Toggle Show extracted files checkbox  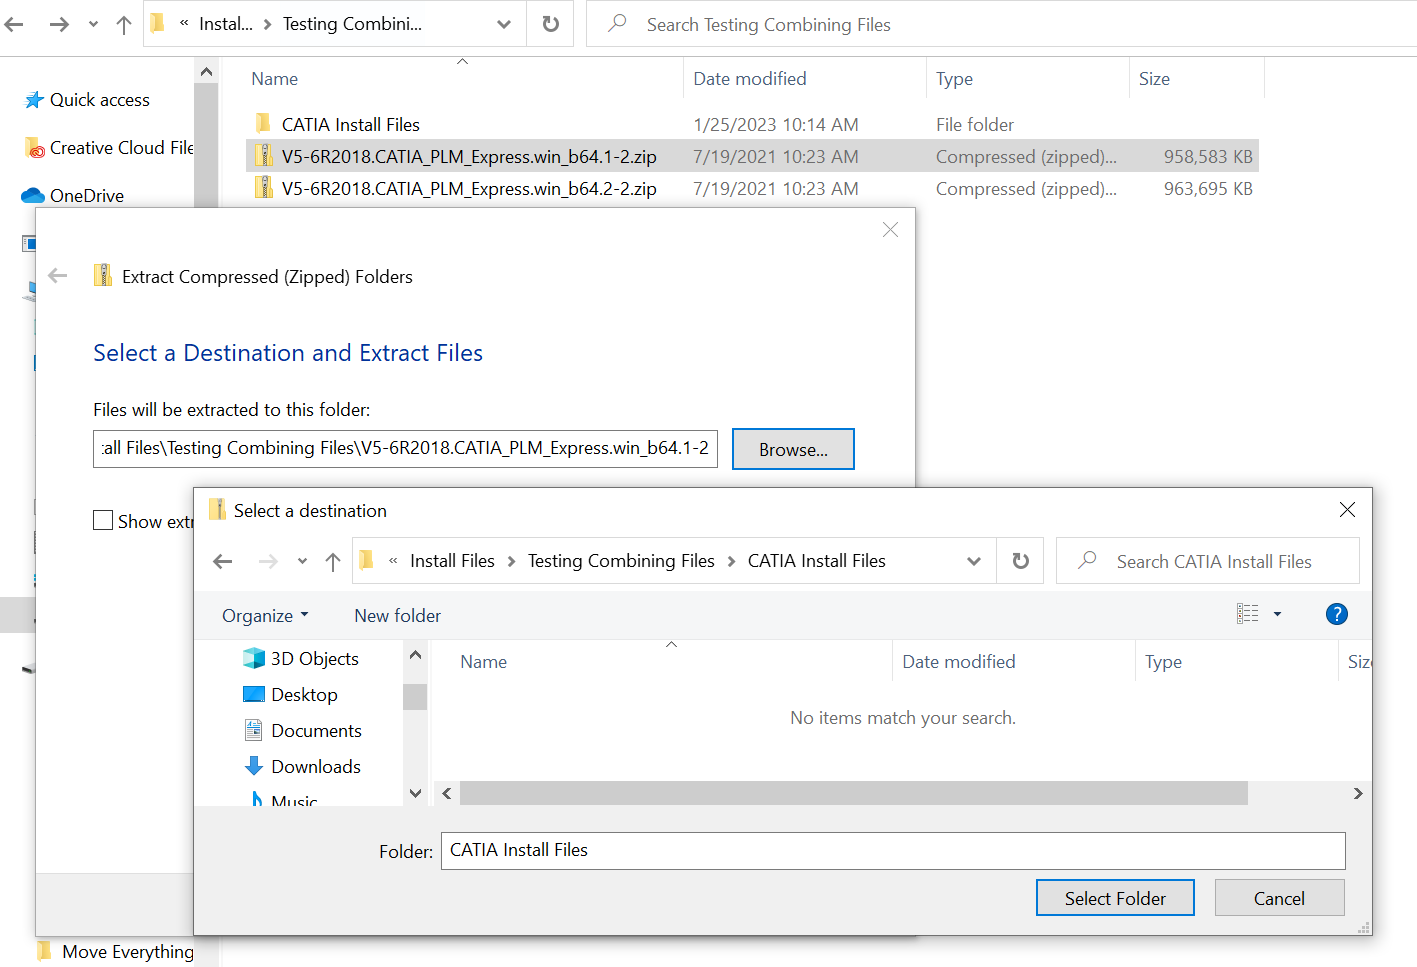pyautogui.click(x=103, y=521)
